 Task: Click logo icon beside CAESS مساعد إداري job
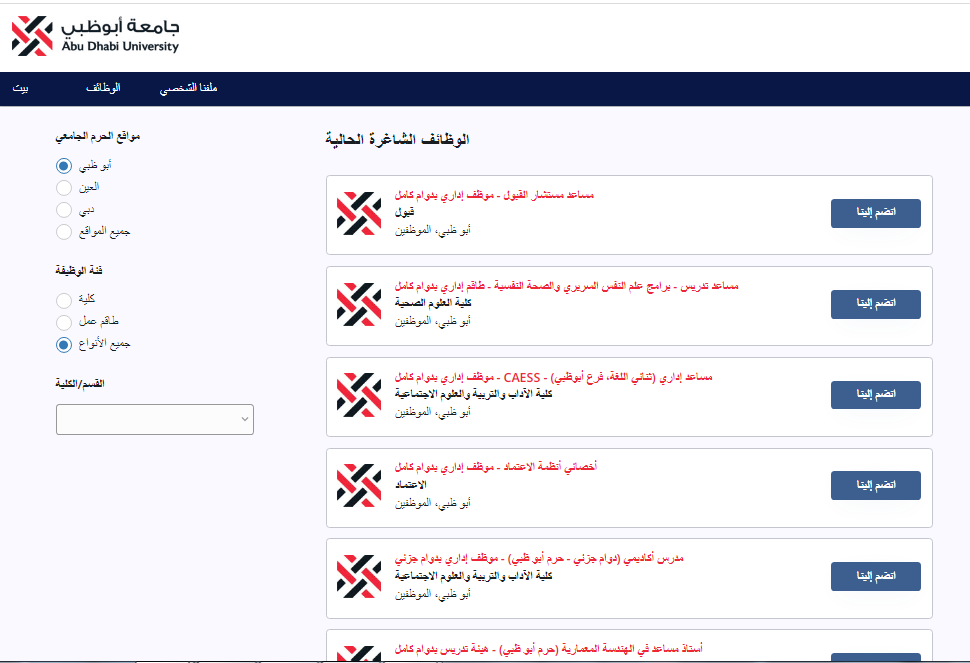tap(359, 395)
